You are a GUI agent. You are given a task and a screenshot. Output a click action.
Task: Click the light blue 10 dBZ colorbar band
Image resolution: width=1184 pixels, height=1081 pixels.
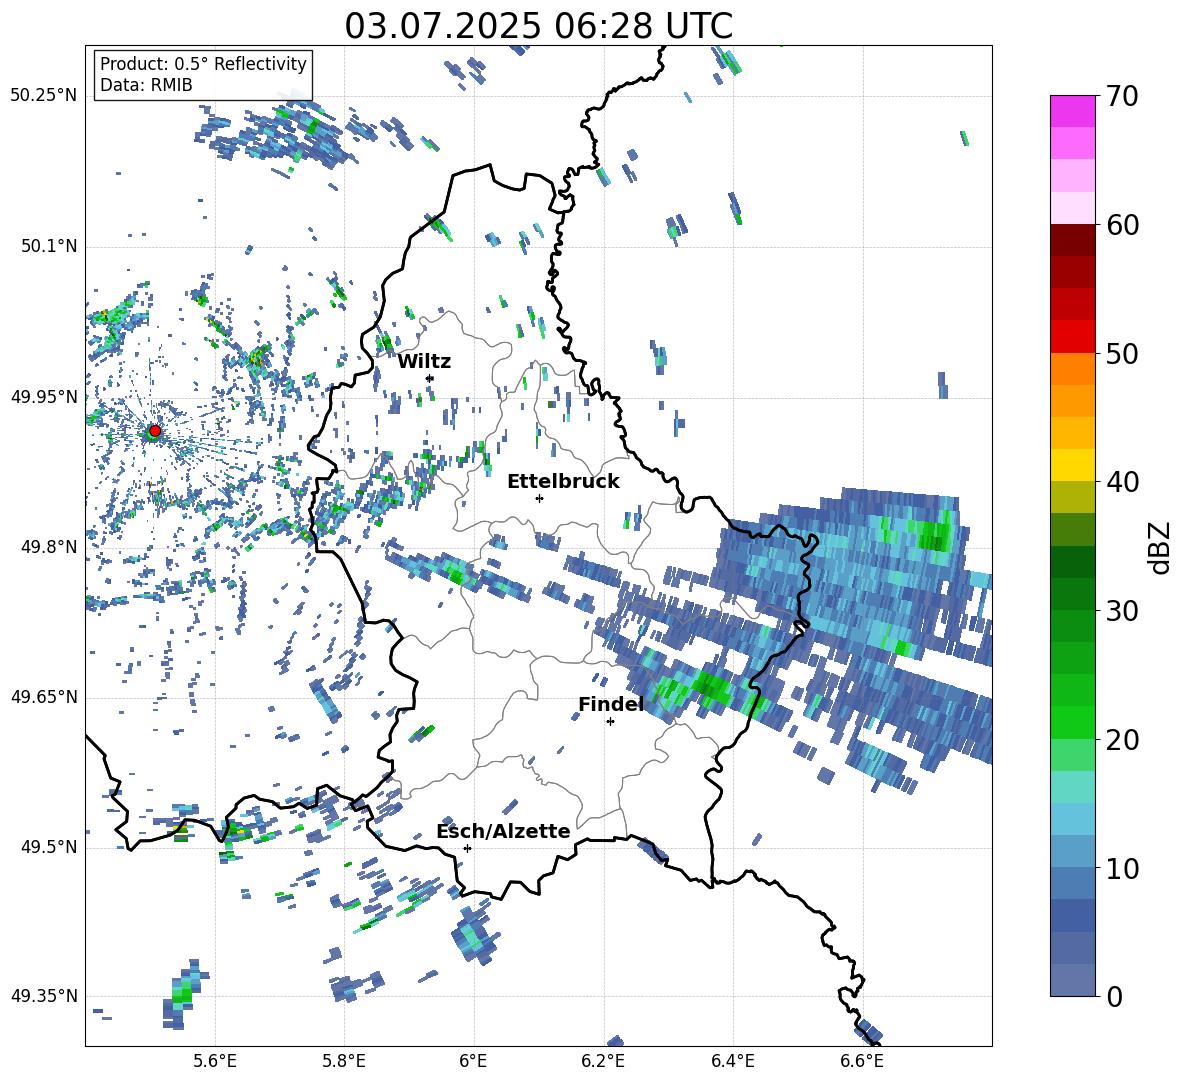[x=1072, y=851]
